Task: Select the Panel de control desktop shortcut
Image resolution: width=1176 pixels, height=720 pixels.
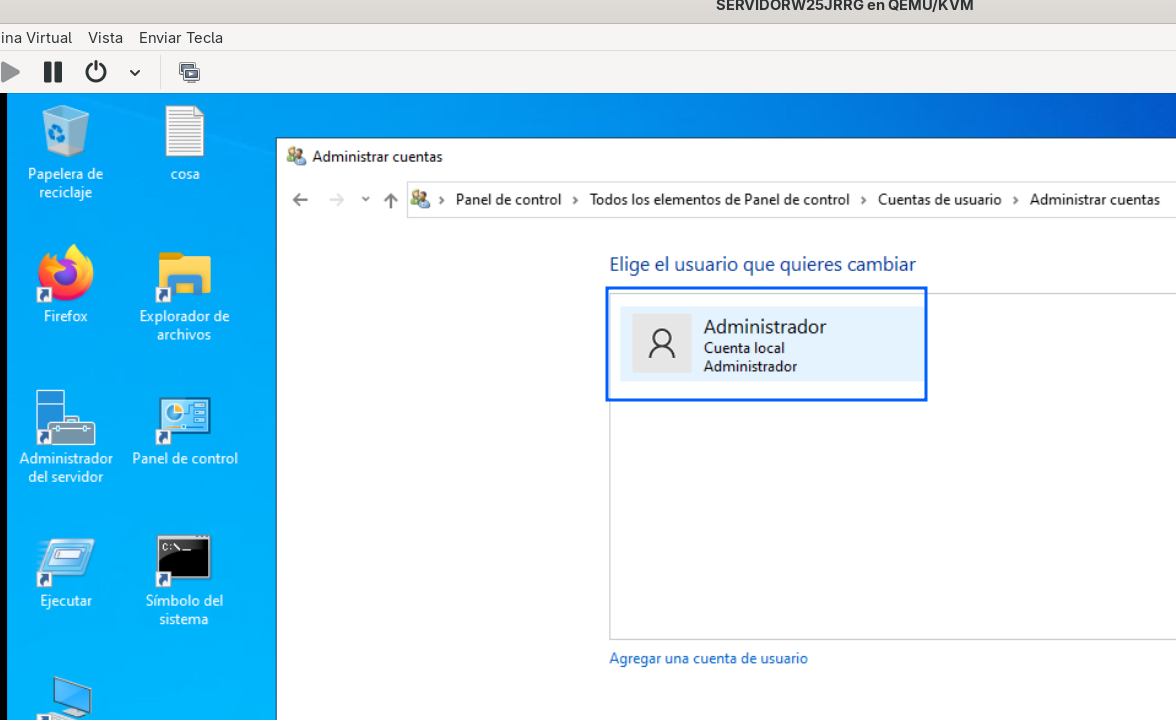Action: click(x=184, y=430)
